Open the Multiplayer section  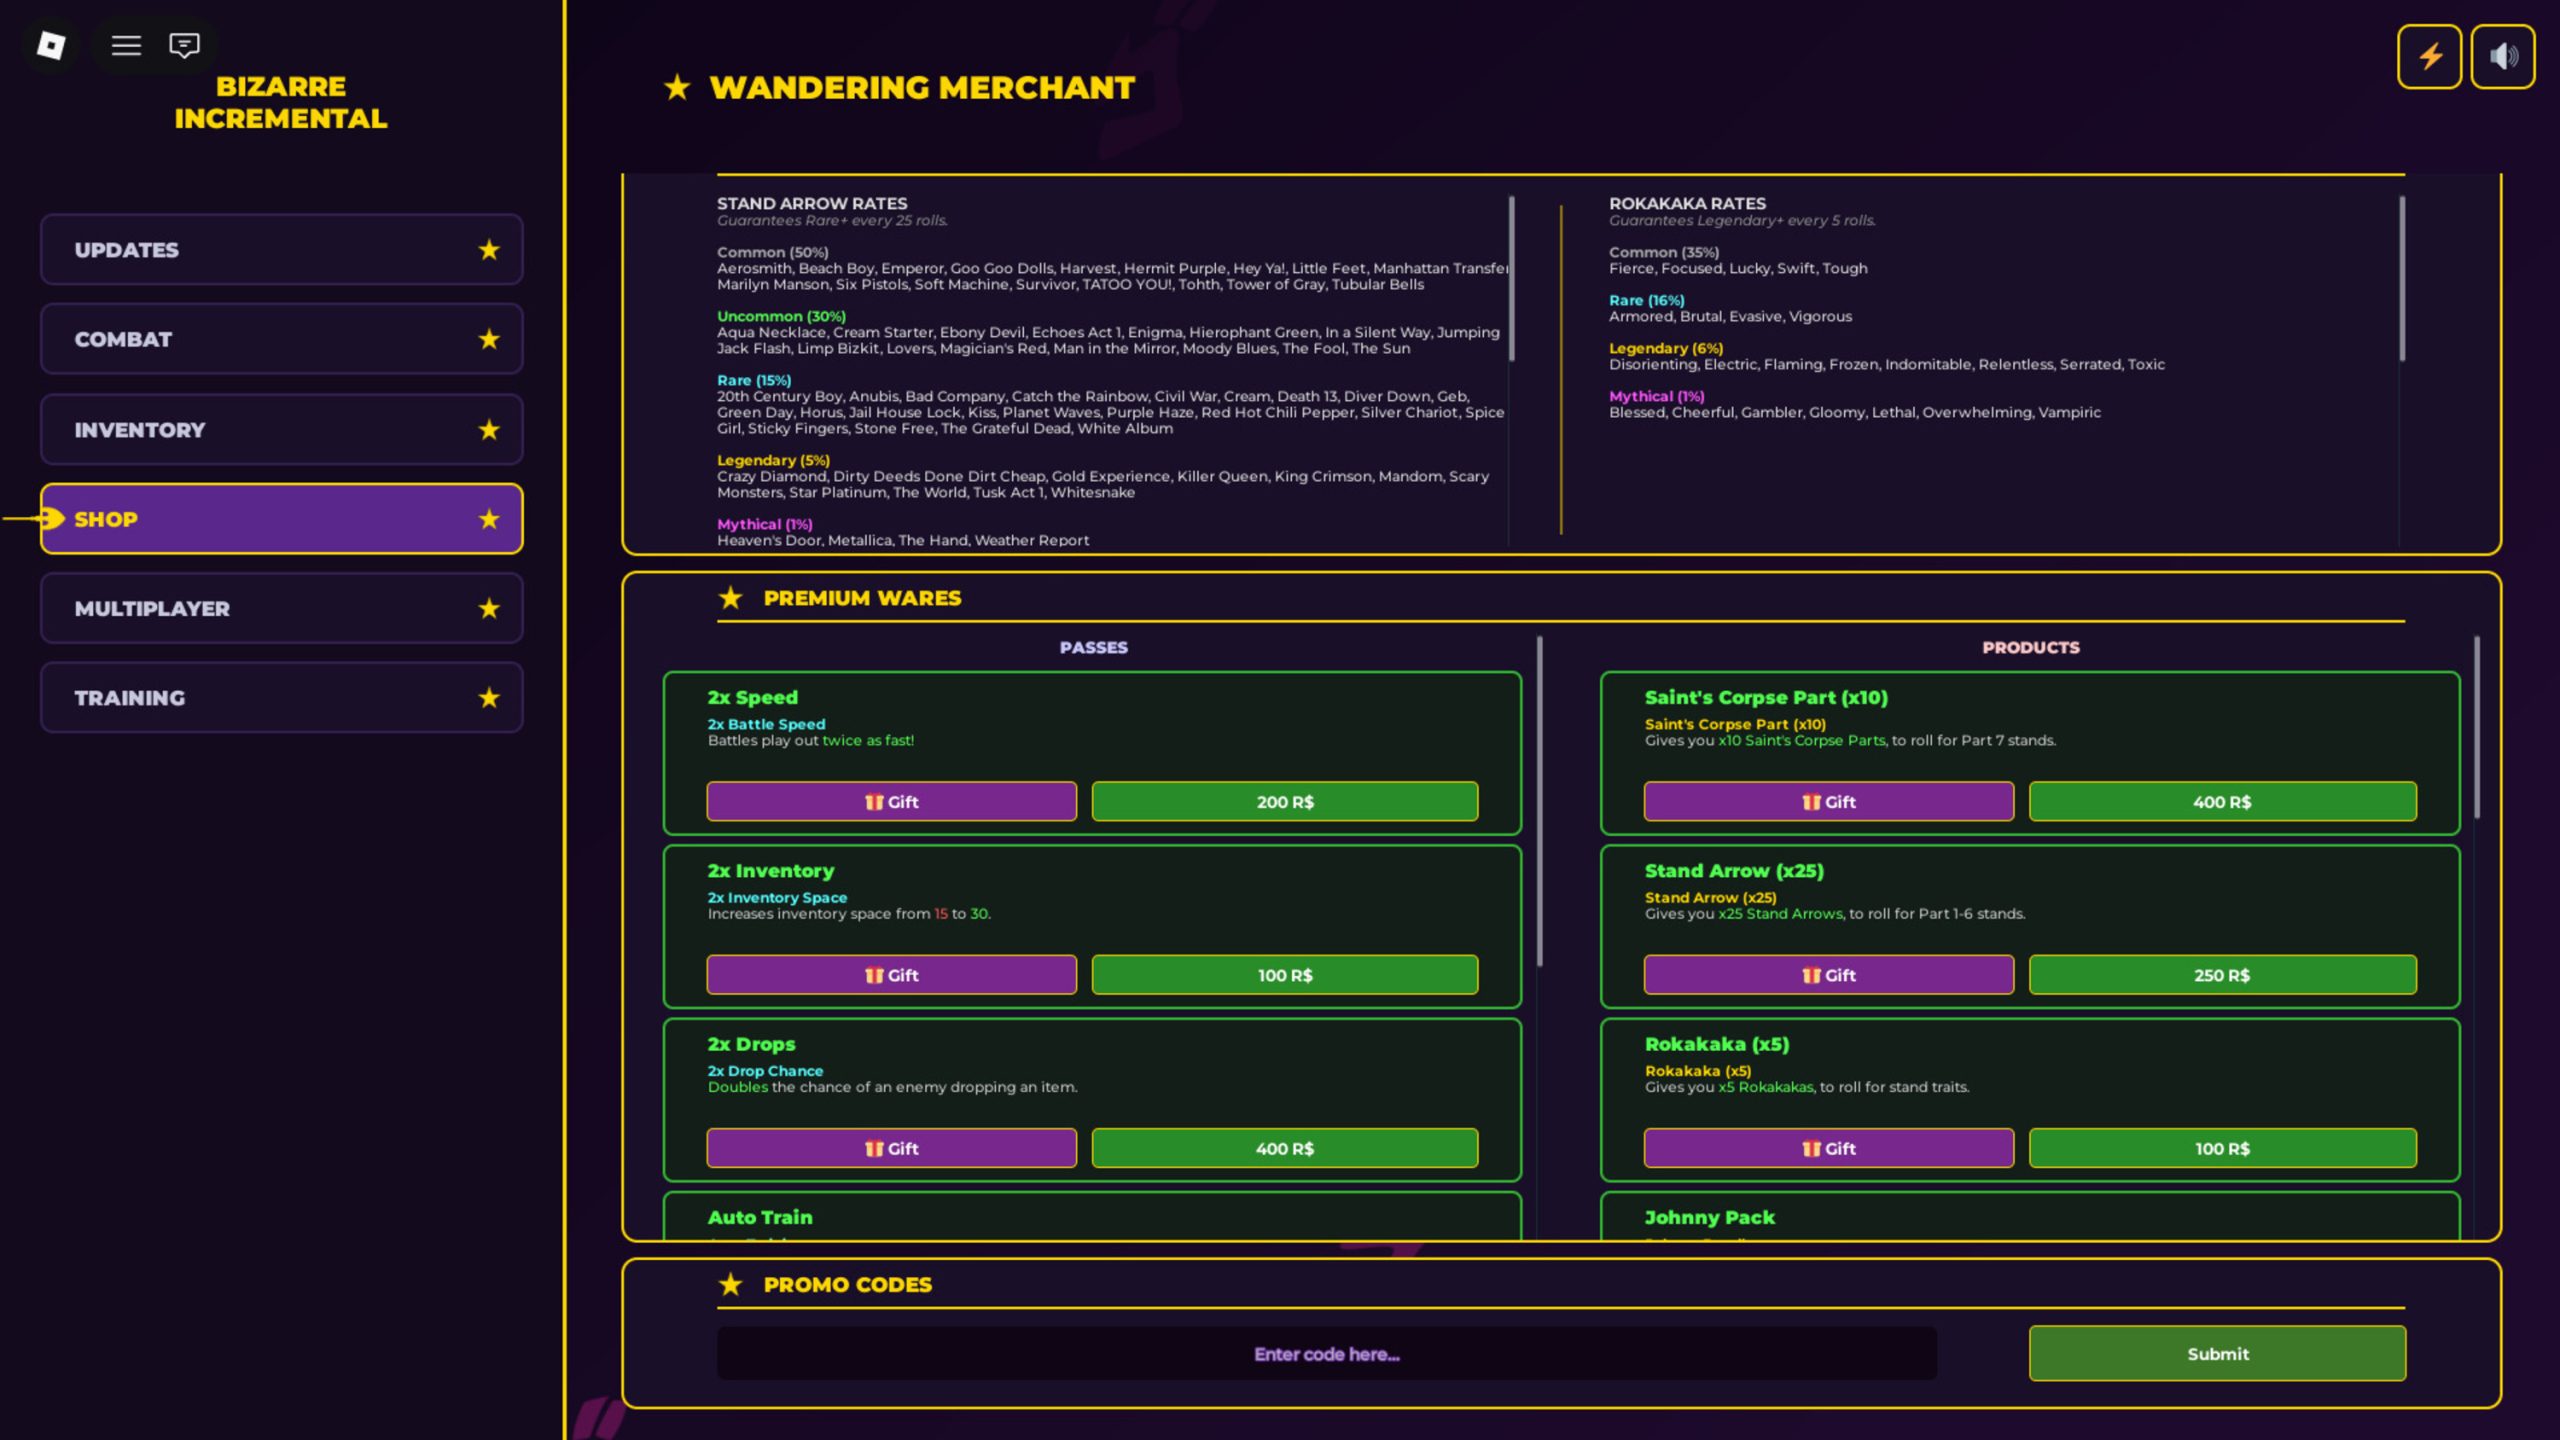click(281, 608)
